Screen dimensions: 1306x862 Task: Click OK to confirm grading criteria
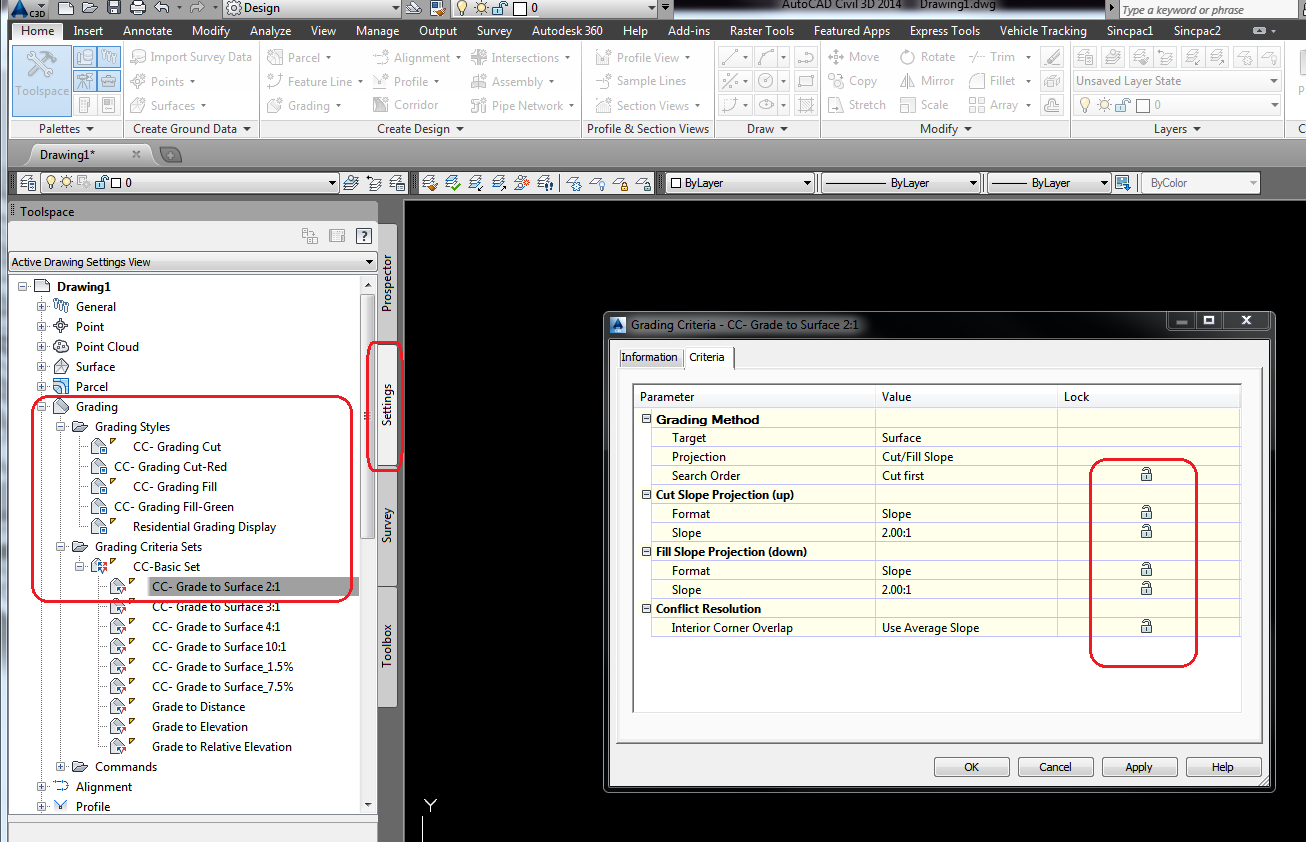coord(971,766)
